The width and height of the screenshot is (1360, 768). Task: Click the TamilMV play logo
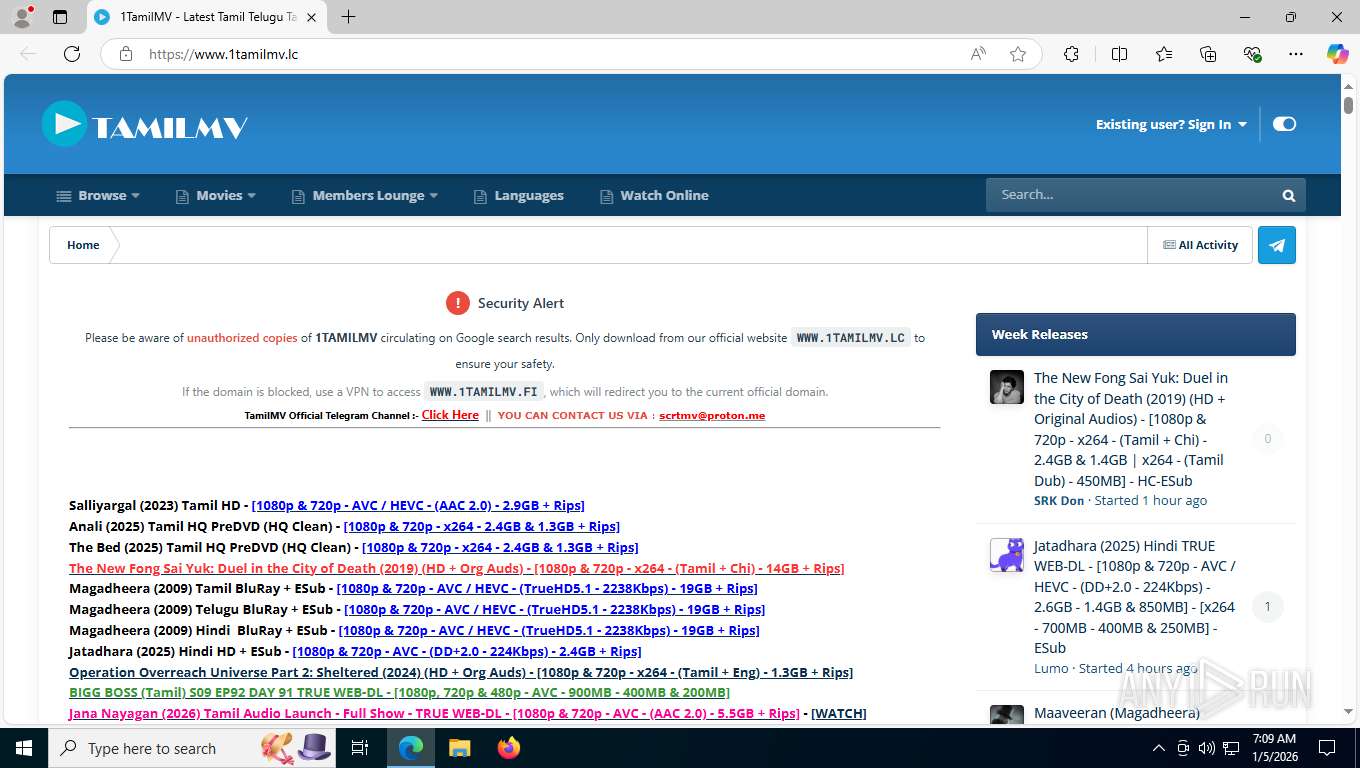[144, 124]
